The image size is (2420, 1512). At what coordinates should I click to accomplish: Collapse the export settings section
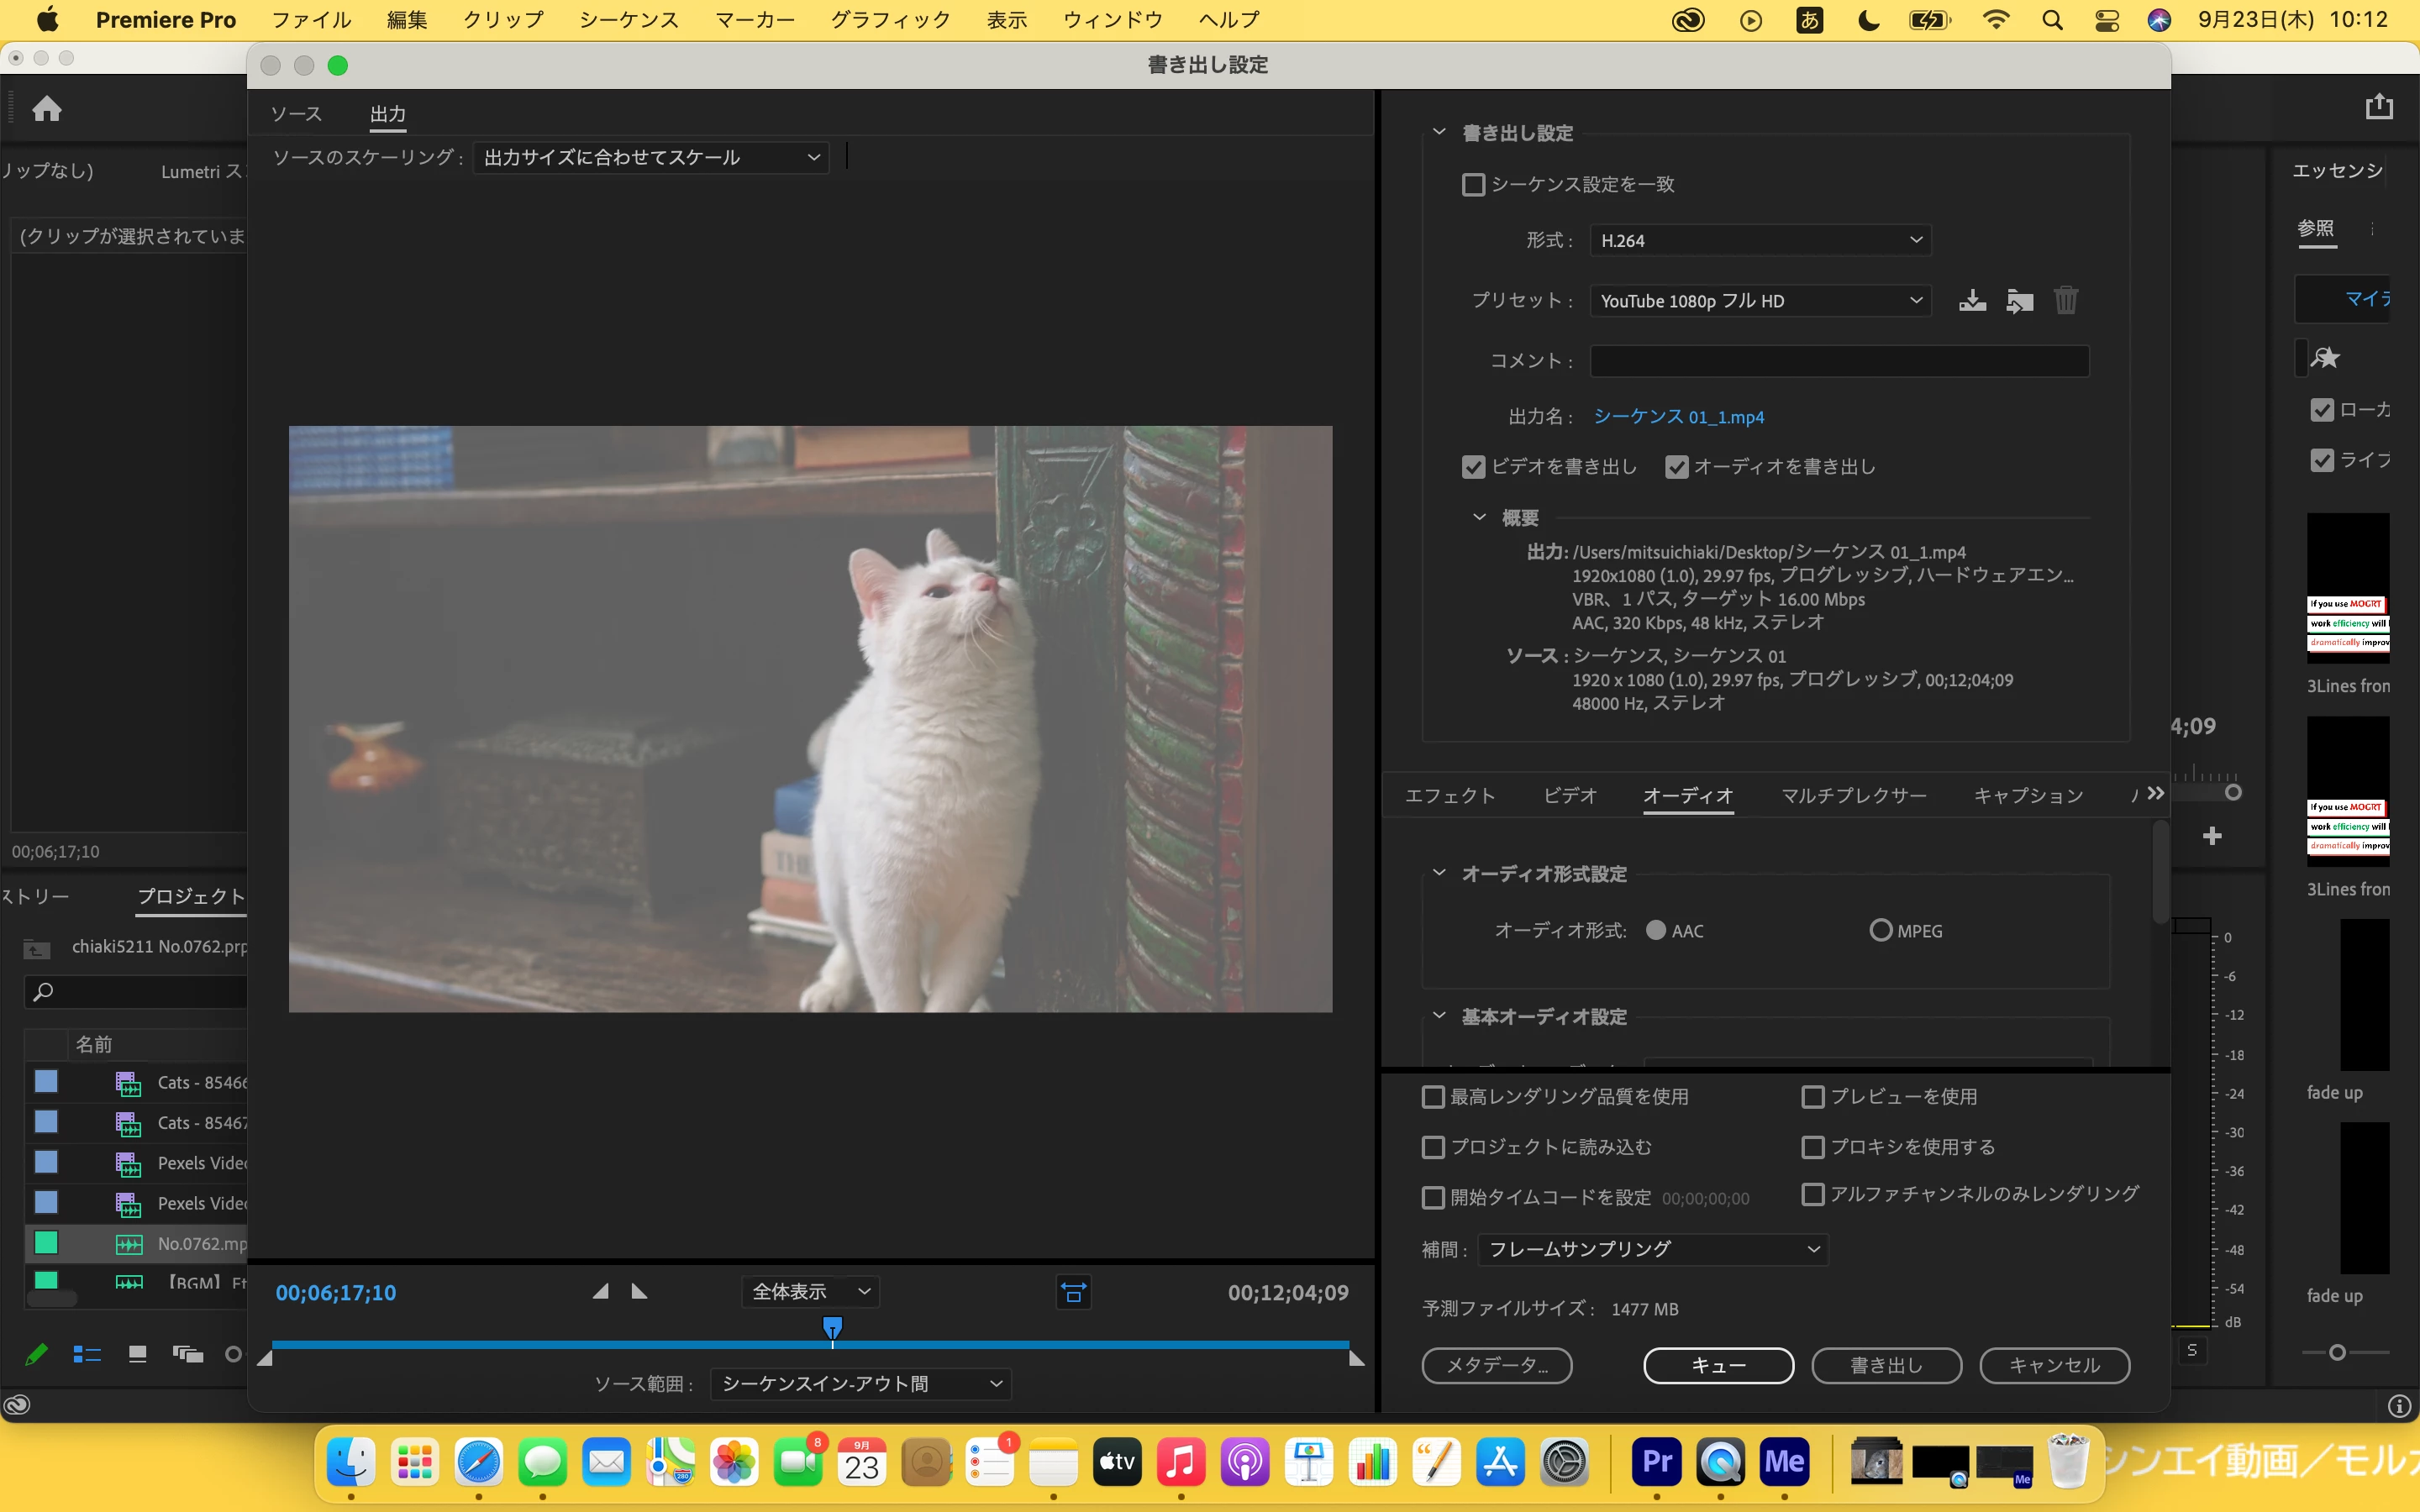(1439, 132)
